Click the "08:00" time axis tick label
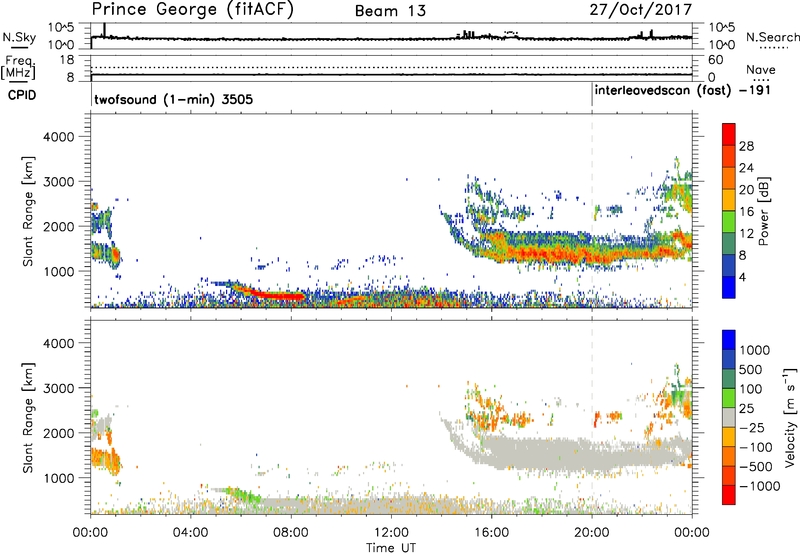Viewport: 800px width, 554px height. coord(291,533)
